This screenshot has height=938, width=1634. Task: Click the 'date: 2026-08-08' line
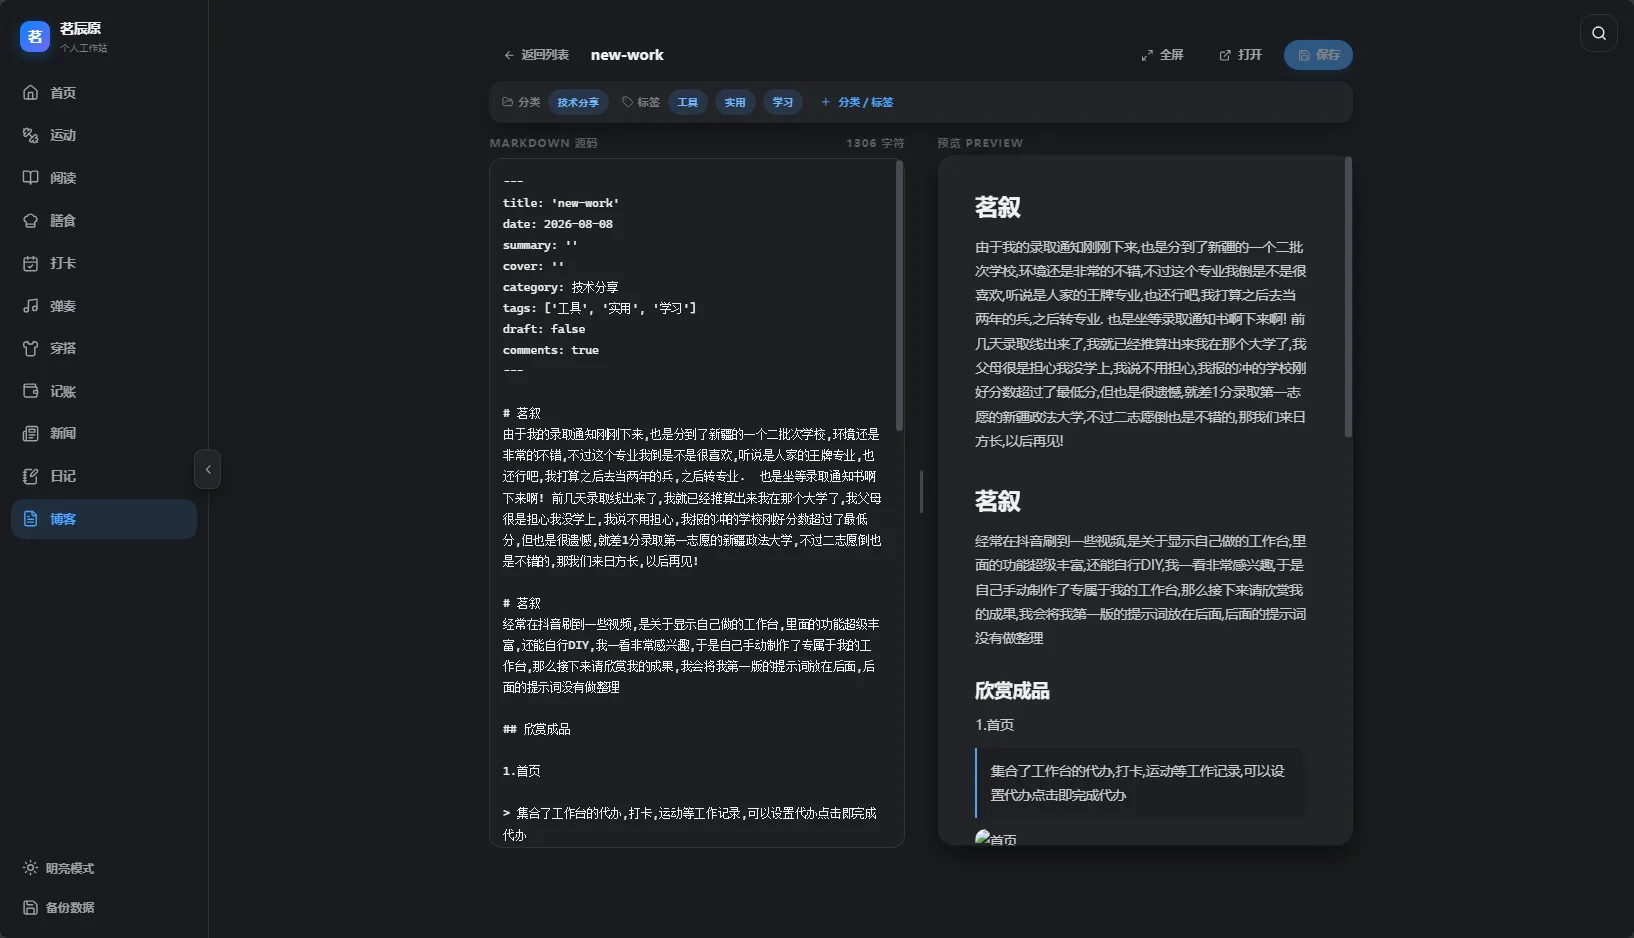pyautogui.click(x=558, y=224)
